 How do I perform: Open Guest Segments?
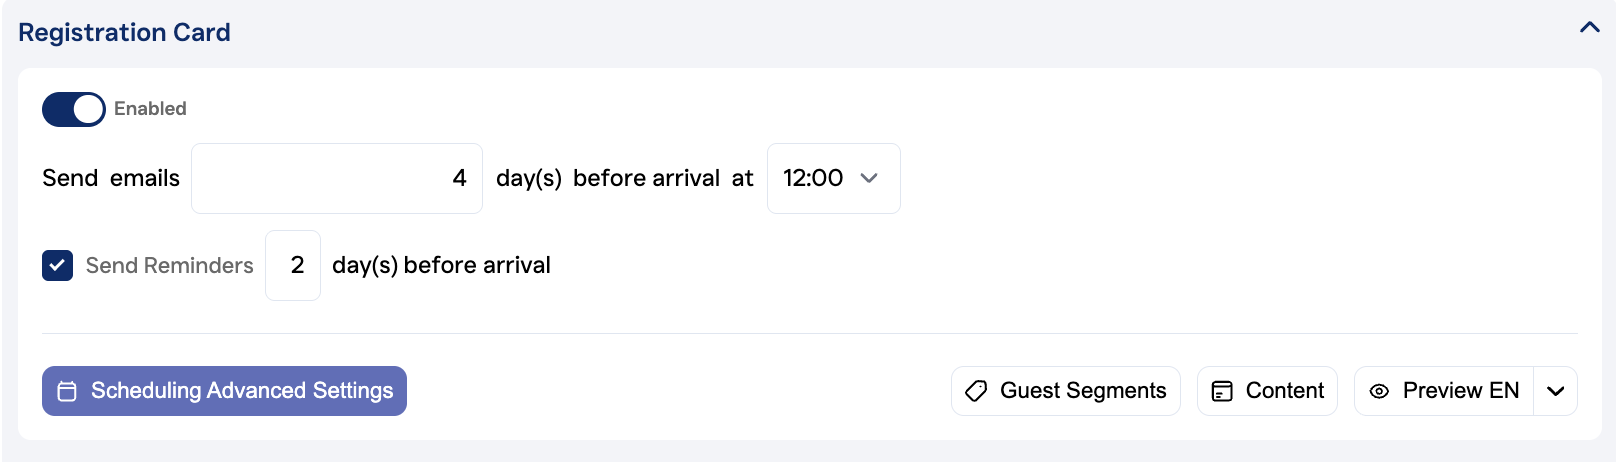pyautogui.click(x=1065, y=391)
